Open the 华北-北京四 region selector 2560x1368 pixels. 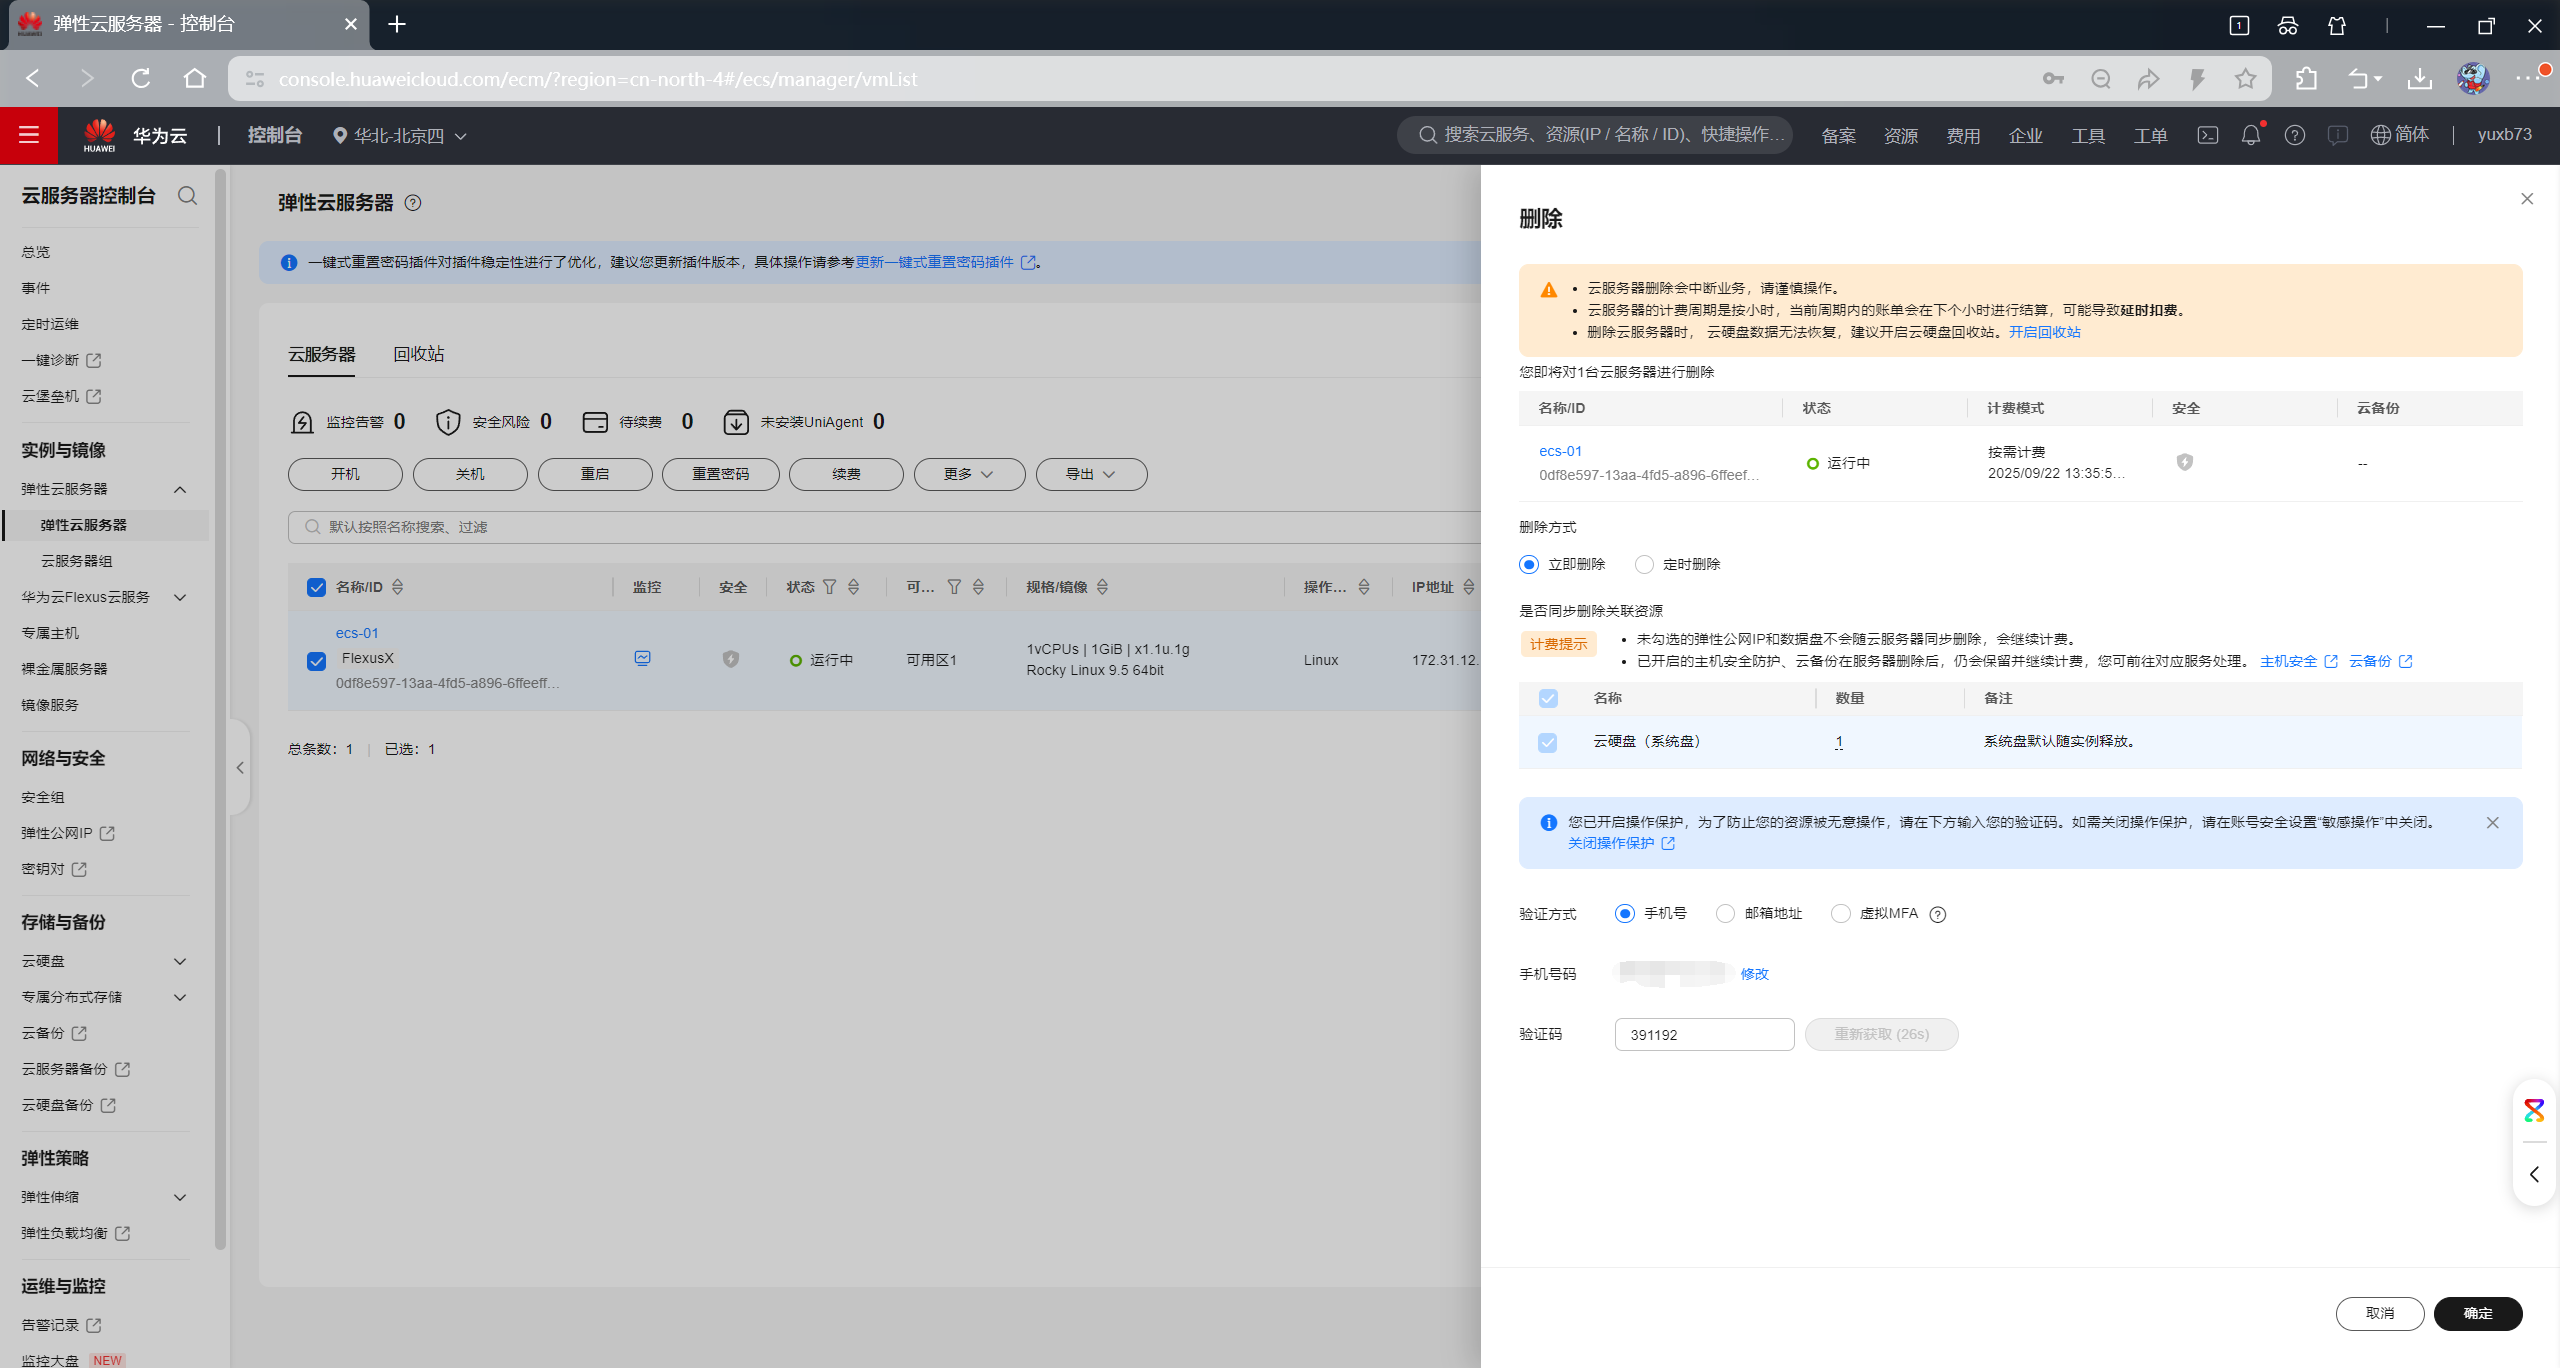coord(400,136)
